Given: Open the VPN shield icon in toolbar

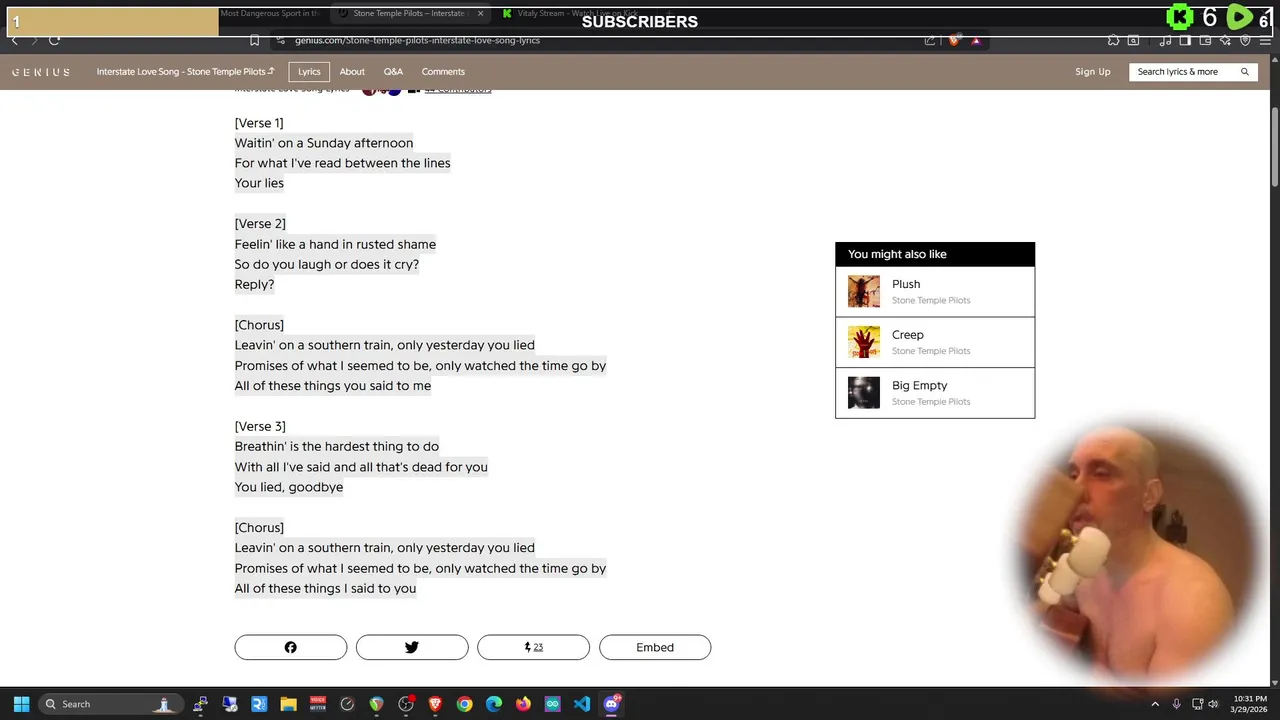Looking at the screenshot, I should pos(1245,40).
